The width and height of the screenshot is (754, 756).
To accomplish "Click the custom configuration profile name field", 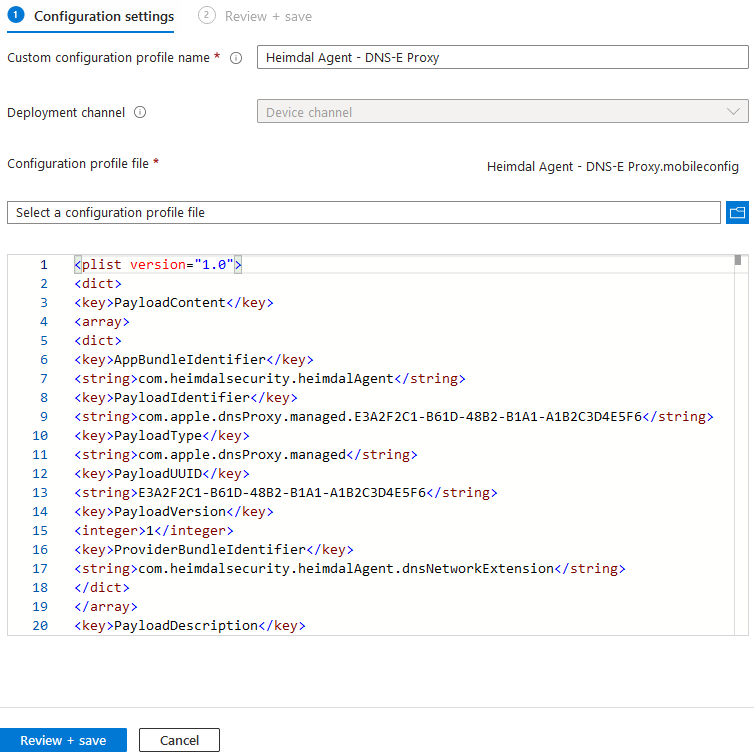I will [502, 57].
